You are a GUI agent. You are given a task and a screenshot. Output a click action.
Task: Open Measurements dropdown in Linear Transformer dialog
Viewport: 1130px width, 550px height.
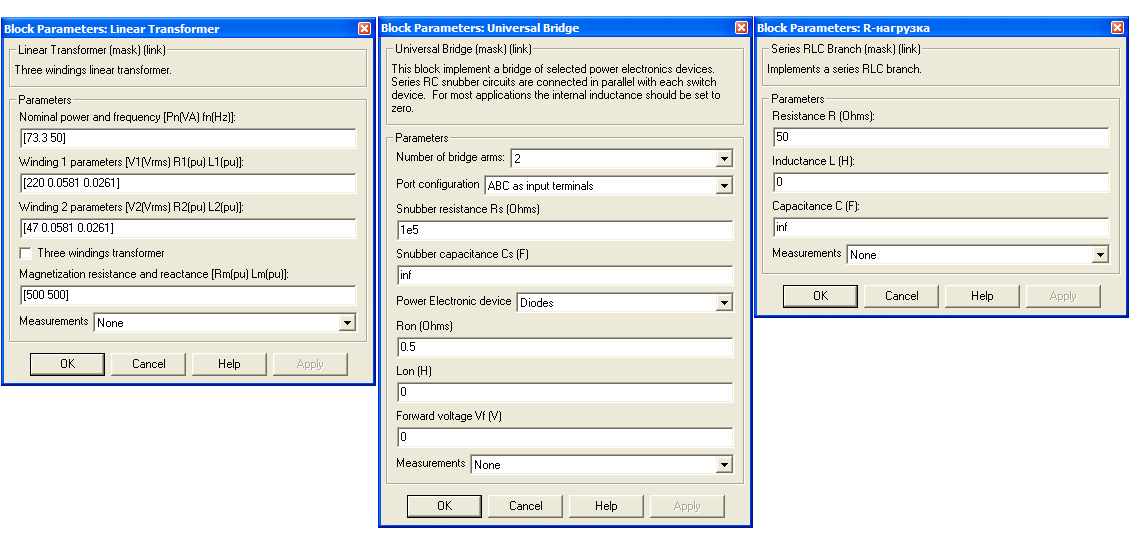[x=347, y=323]
